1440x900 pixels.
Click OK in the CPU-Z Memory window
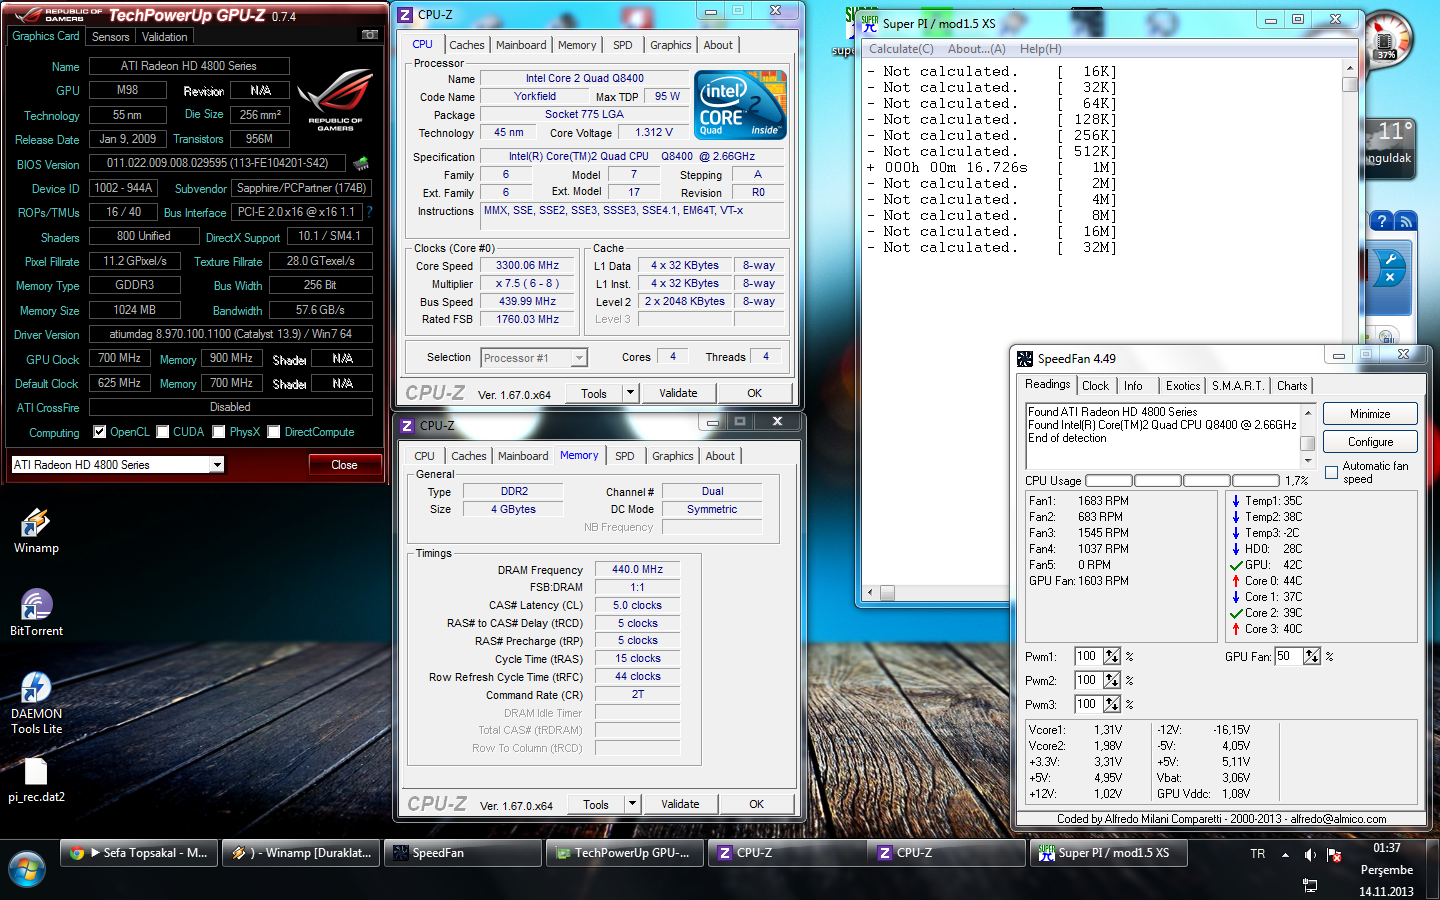[x=757, y=804]
